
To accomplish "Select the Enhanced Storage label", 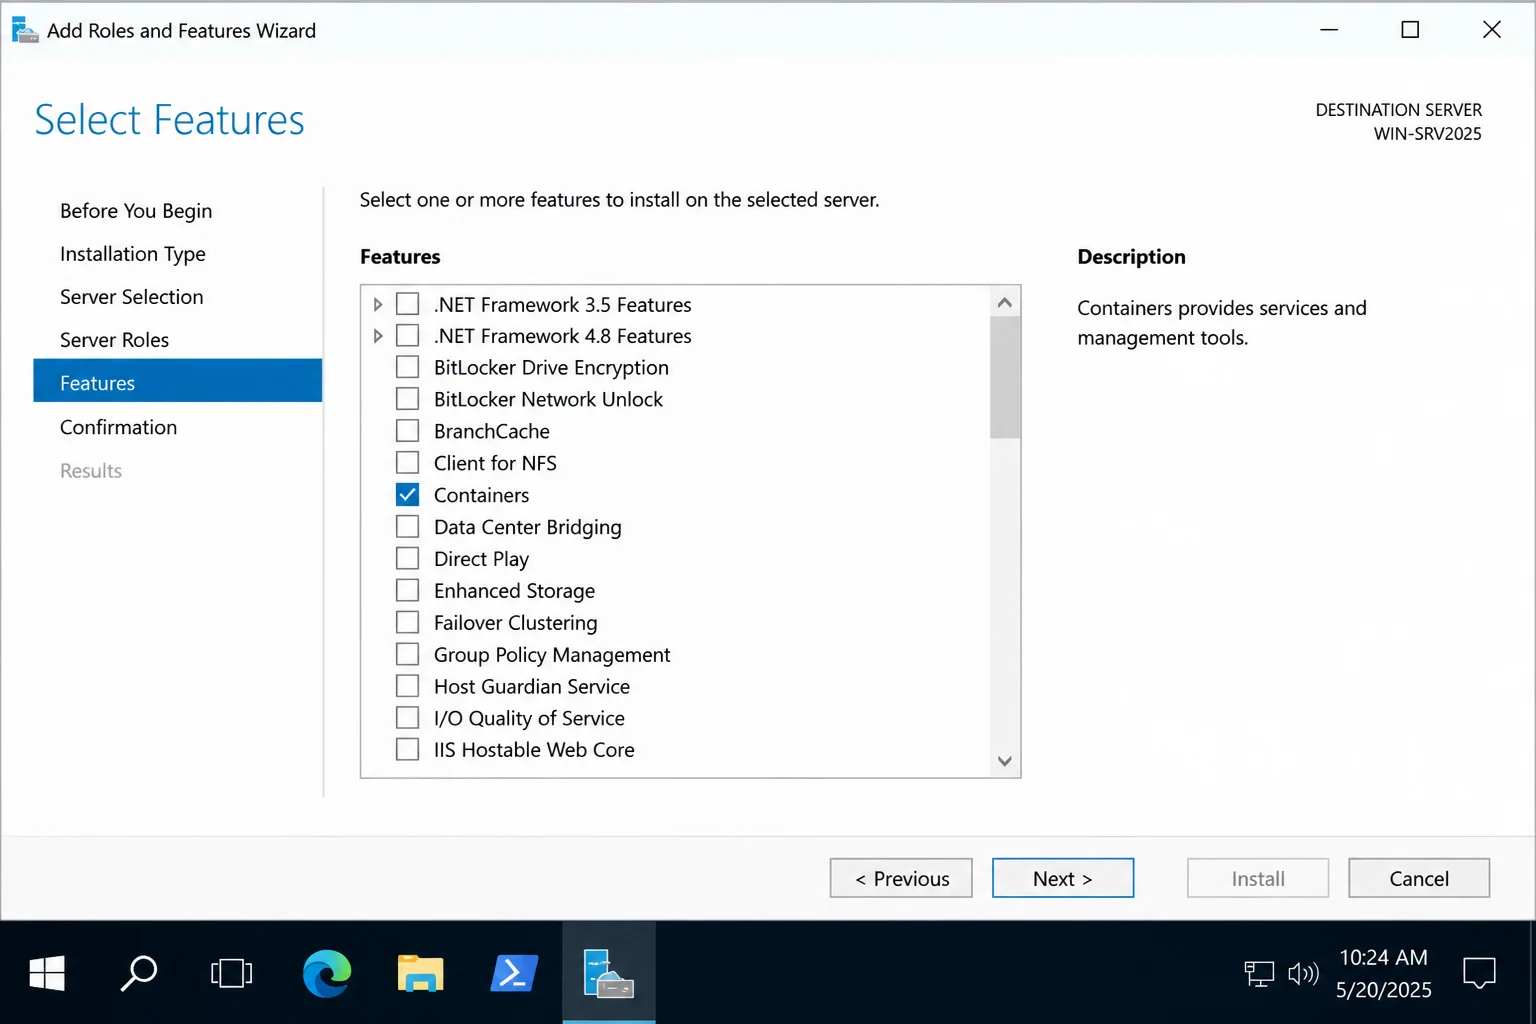I will click(x=514, y=591).
